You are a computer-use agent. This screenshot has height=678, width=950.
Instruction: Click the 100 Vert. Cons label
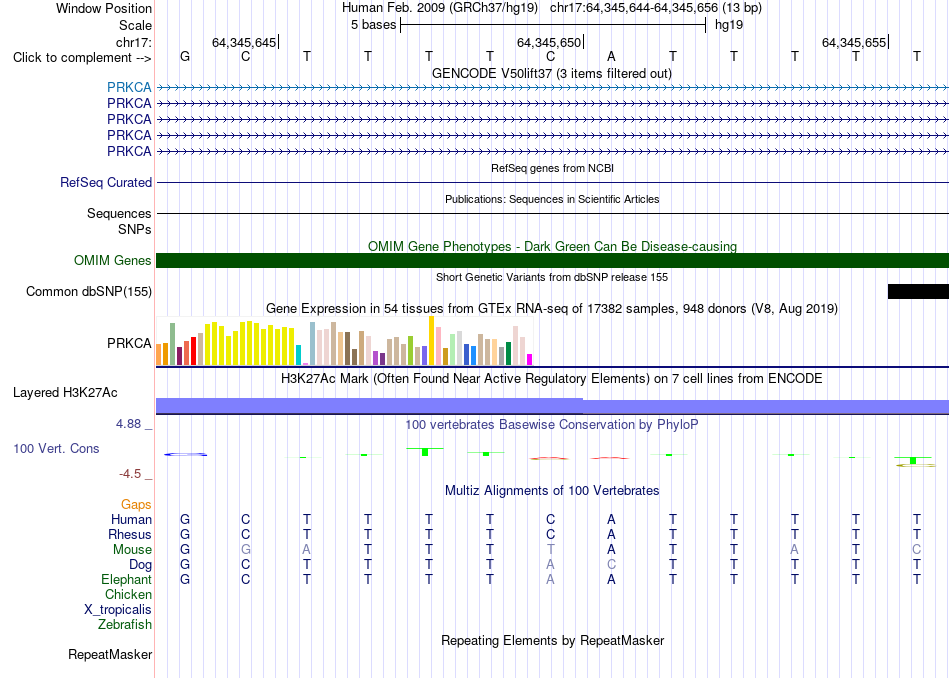(56, 448)
